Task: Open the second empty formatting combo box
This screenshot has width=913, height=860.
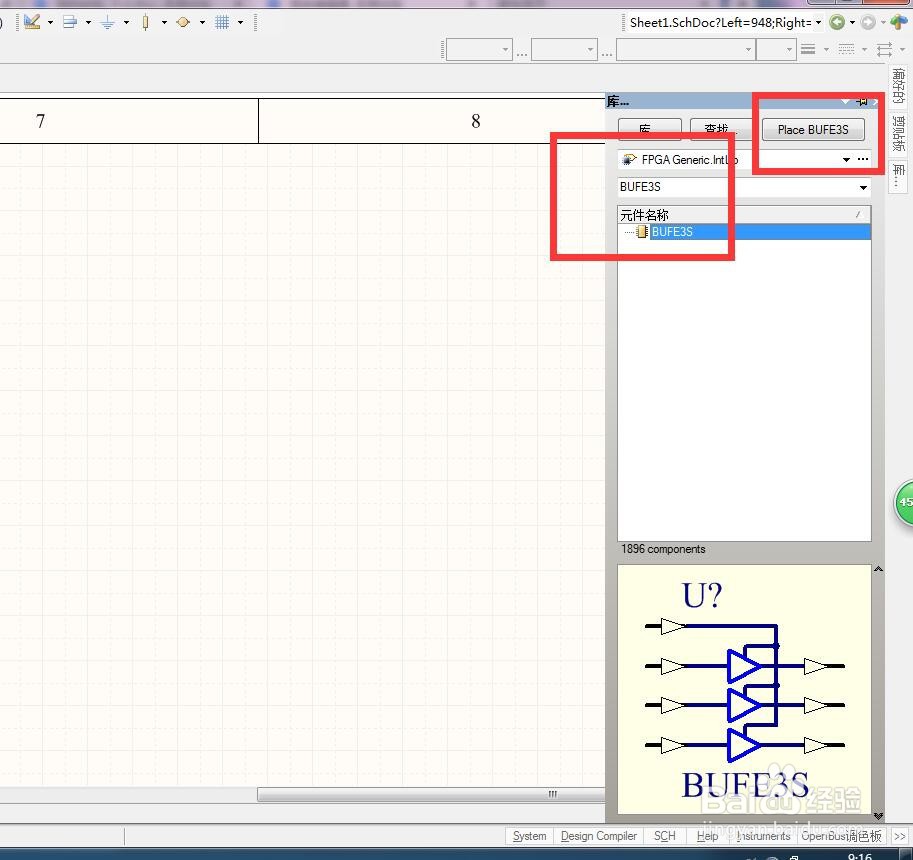Action: 564,49
